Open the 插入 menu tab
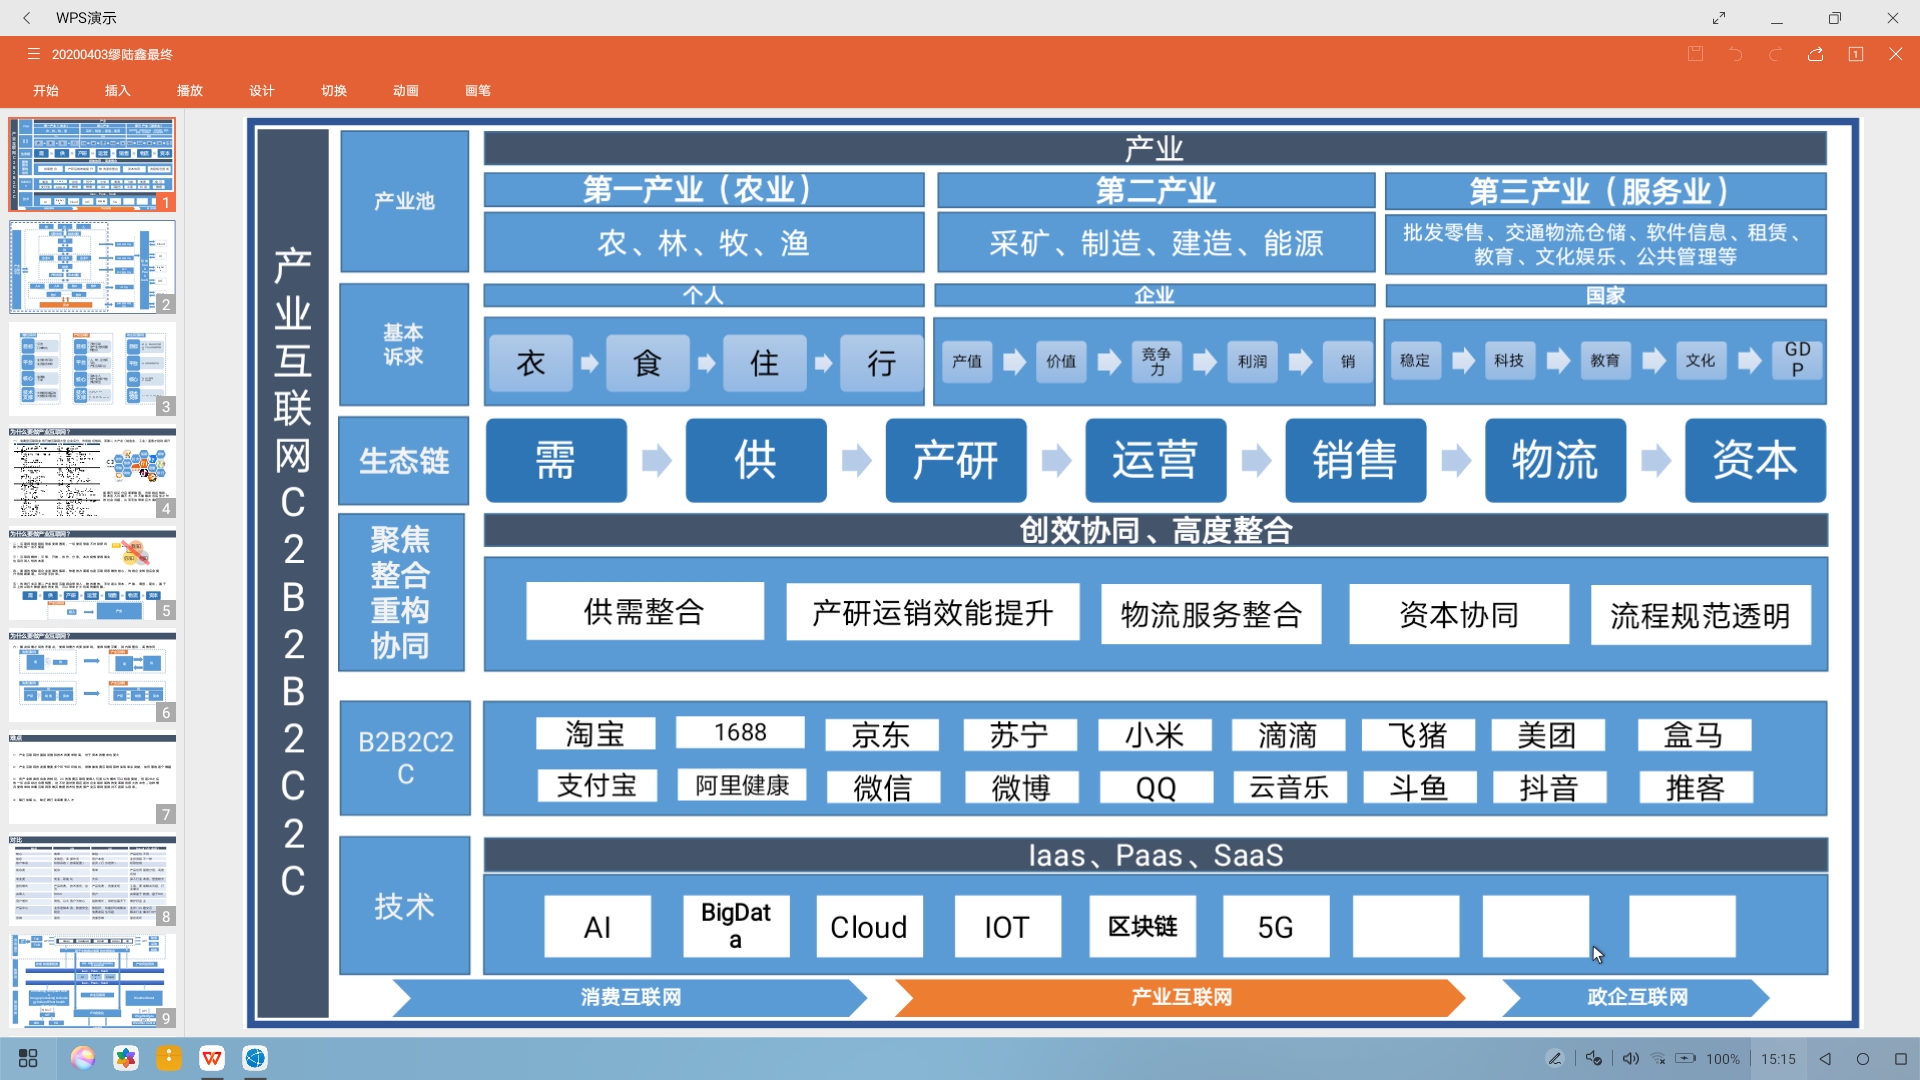 118,90
